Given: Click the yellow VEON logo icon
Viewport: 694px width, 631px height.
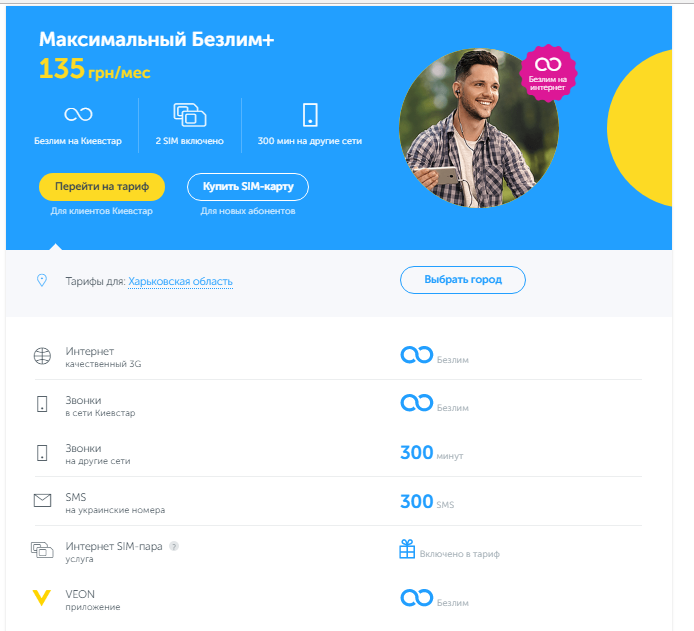Looking at the screenshot, I should [x=42, y=597].
